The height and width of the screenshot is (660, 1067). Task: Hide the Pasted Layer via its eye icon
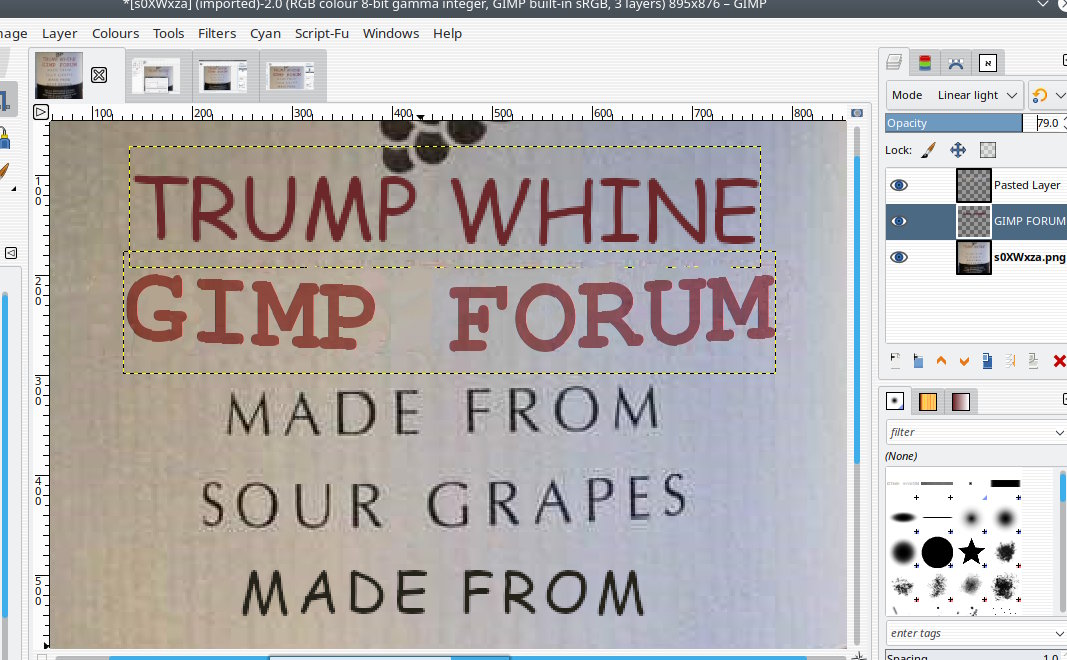point(899,185)
